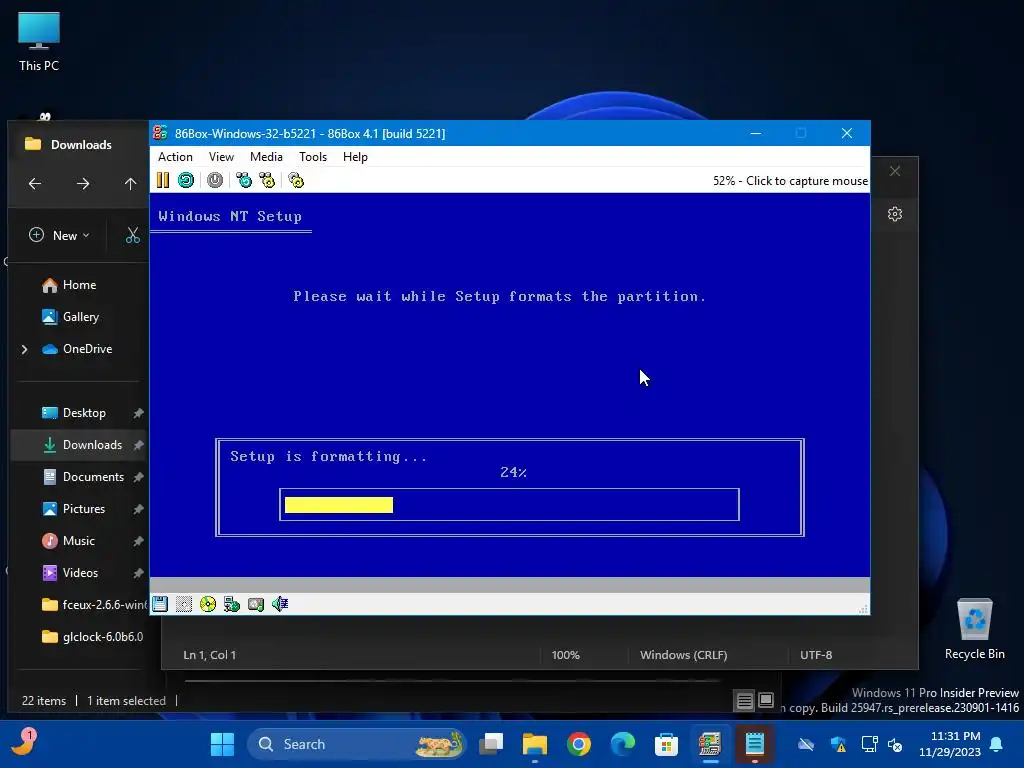Screen dimensions: 1024x768
Task: Click the 100% zoom level in Notepad
Action: point(566,654)
